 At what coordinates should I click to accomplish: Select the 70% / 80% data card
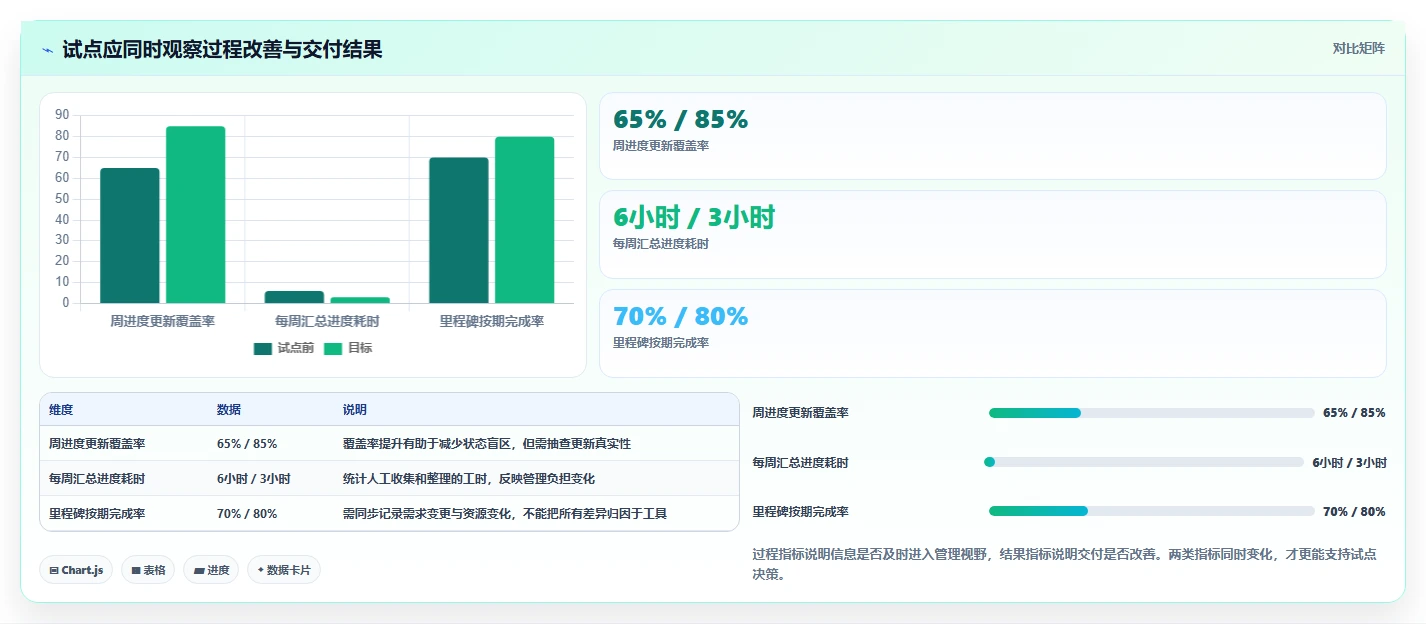992,333
